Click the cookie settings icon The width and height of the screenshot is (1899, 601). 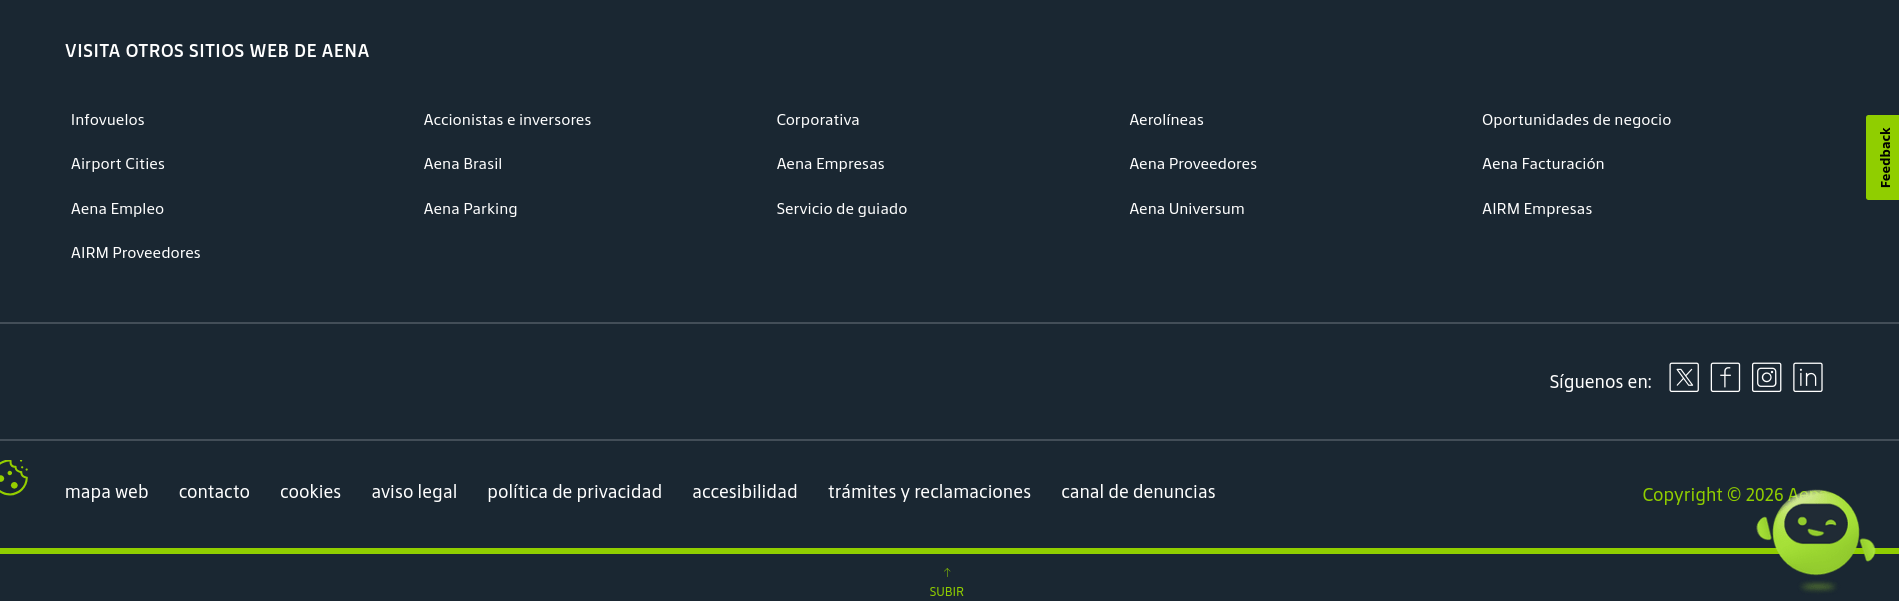click(13, 477)
